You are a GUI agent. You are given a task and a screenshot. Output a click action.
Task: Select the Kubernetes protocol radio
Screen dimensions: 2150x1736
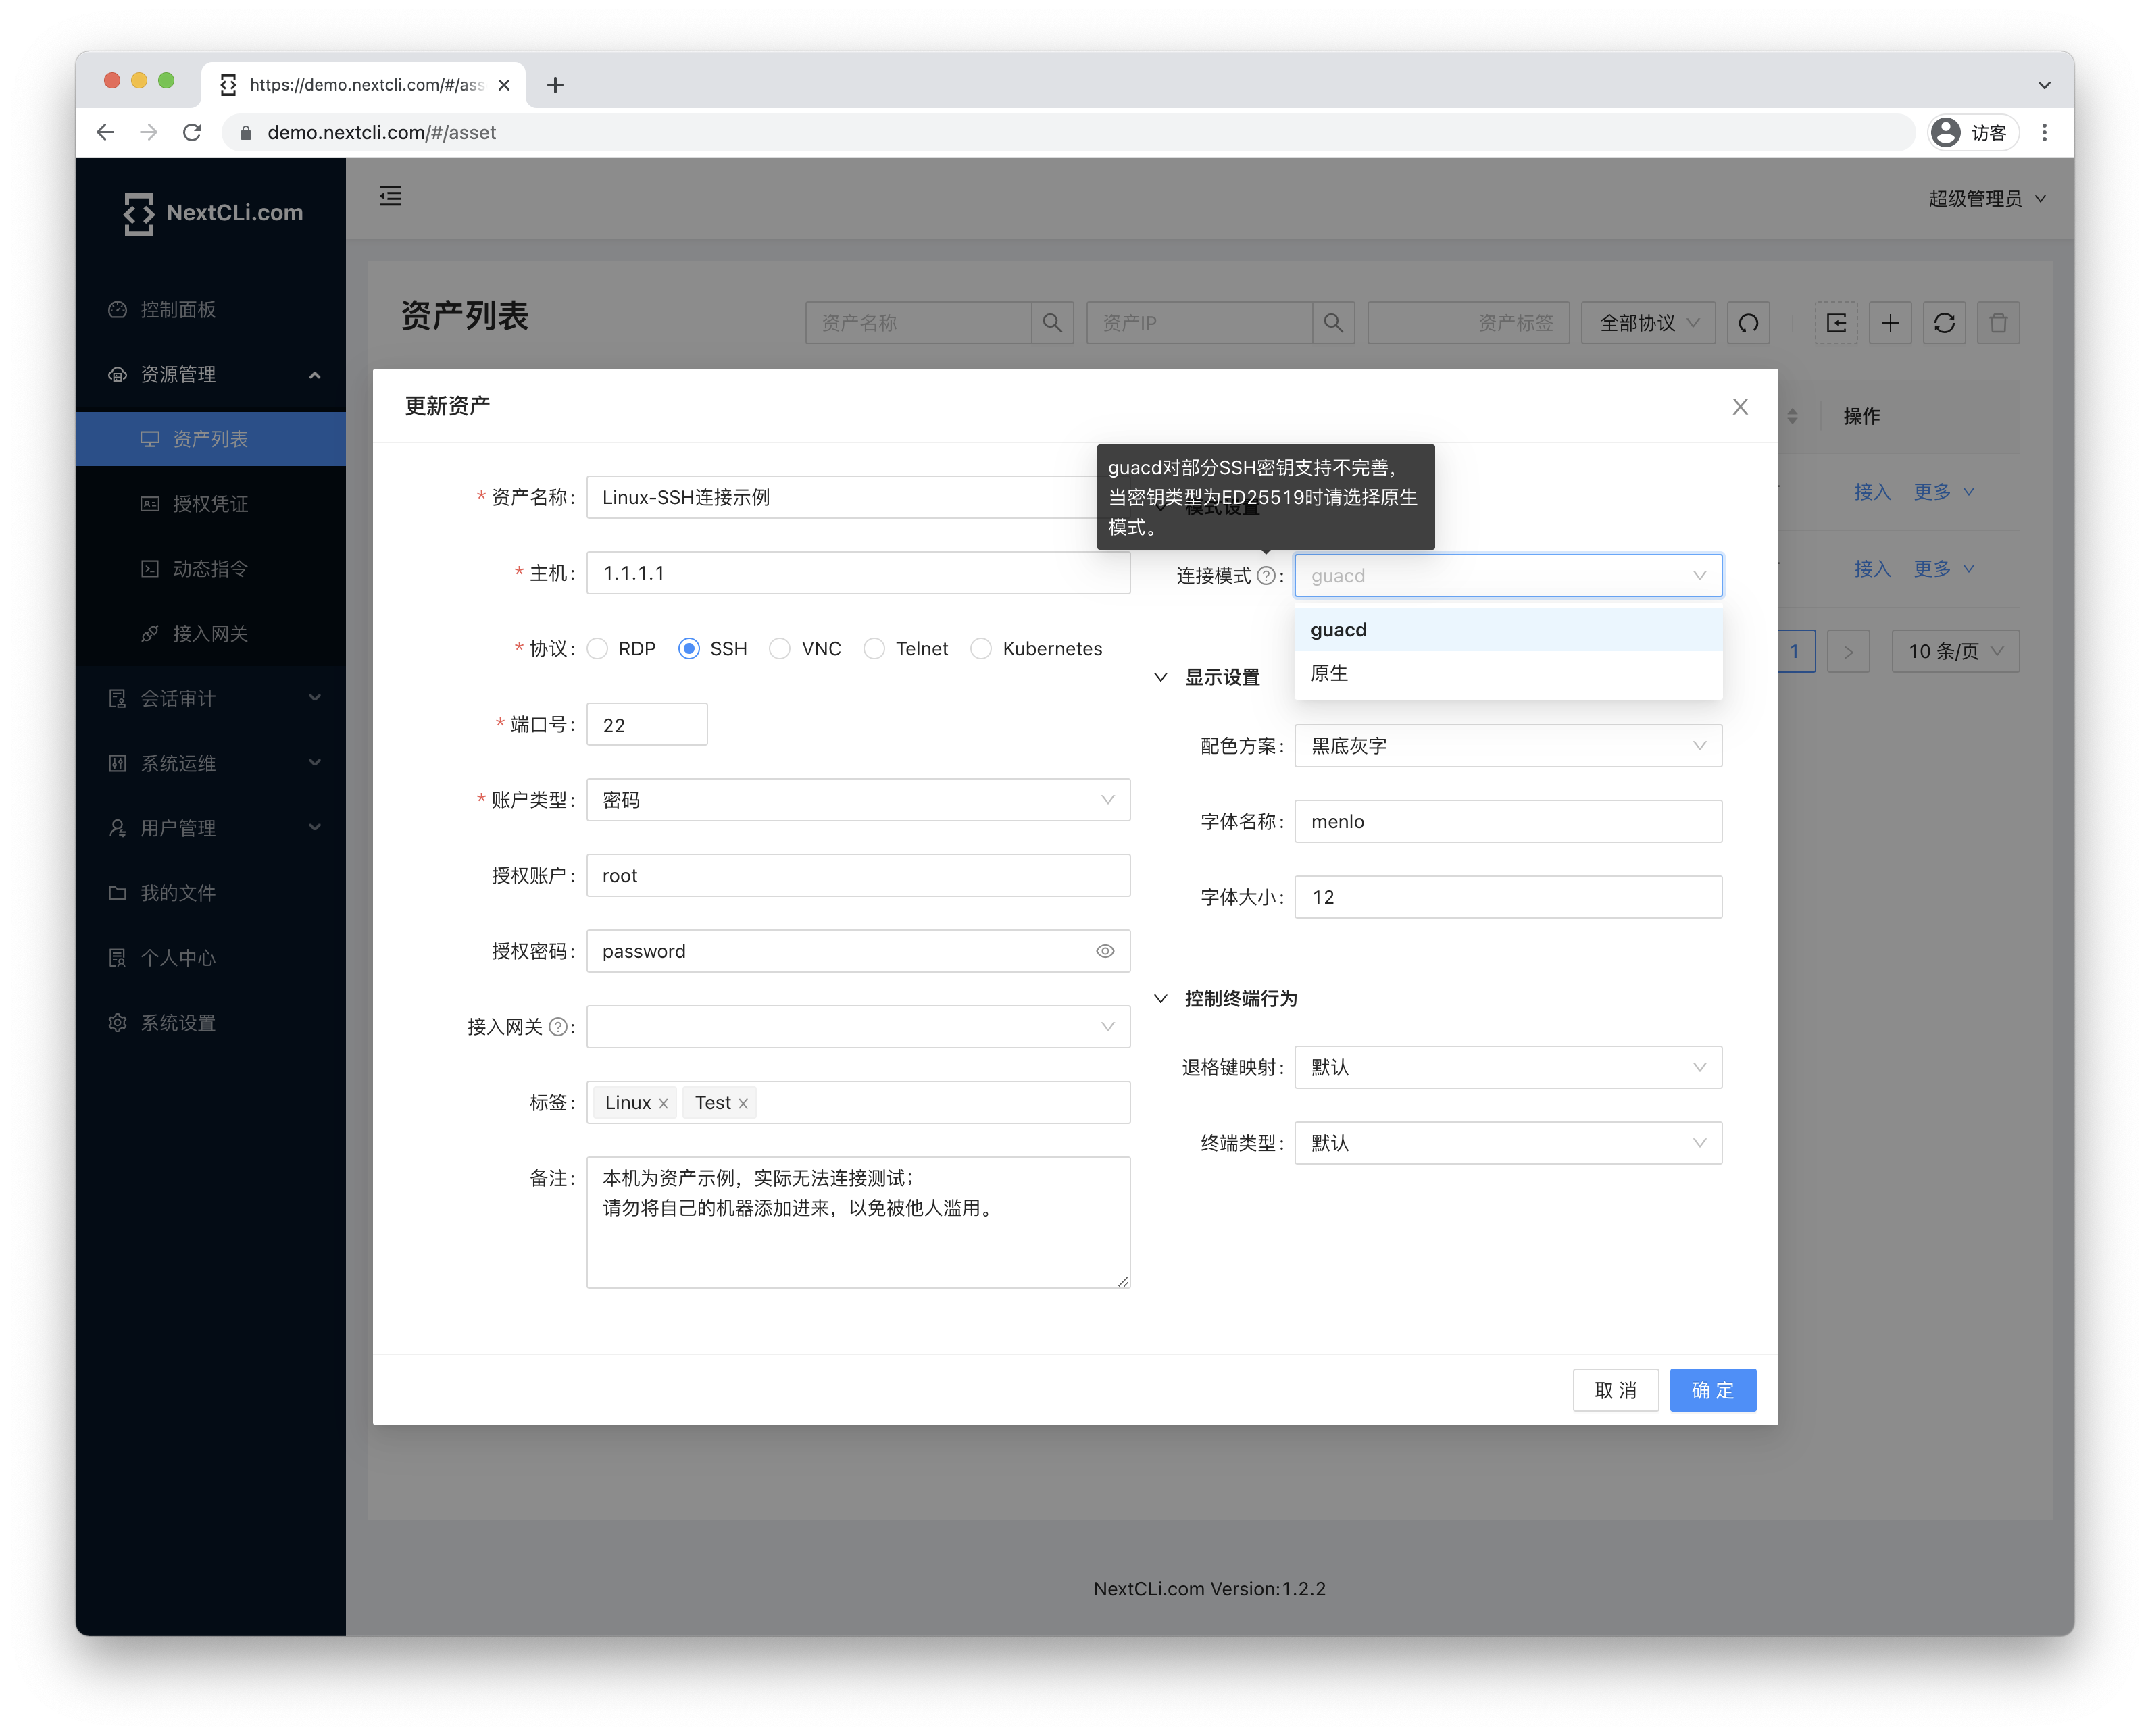click(981, 649)
